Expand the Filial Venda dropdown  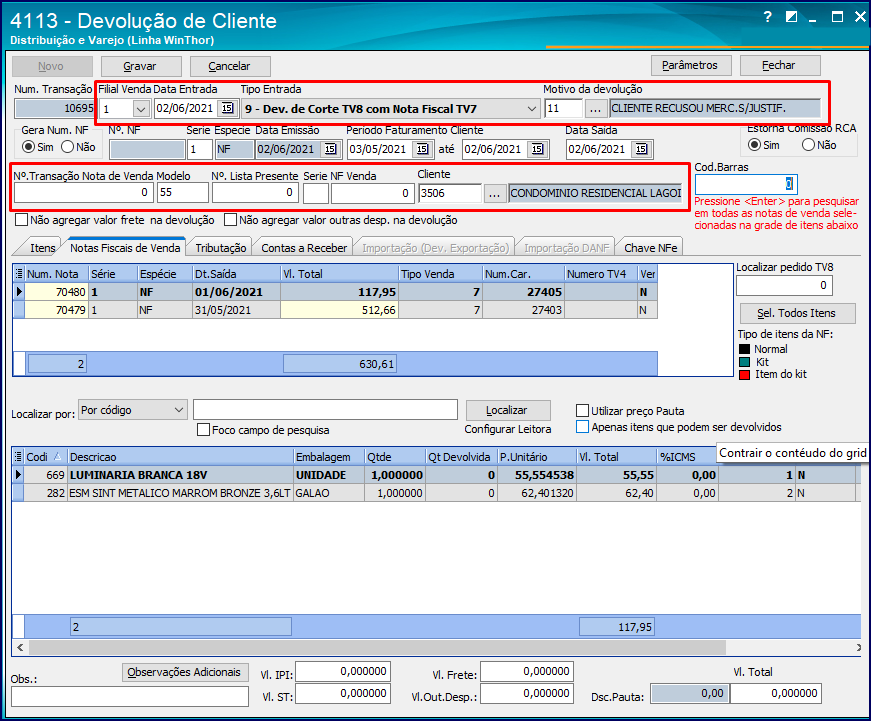[x=141, y=109]
